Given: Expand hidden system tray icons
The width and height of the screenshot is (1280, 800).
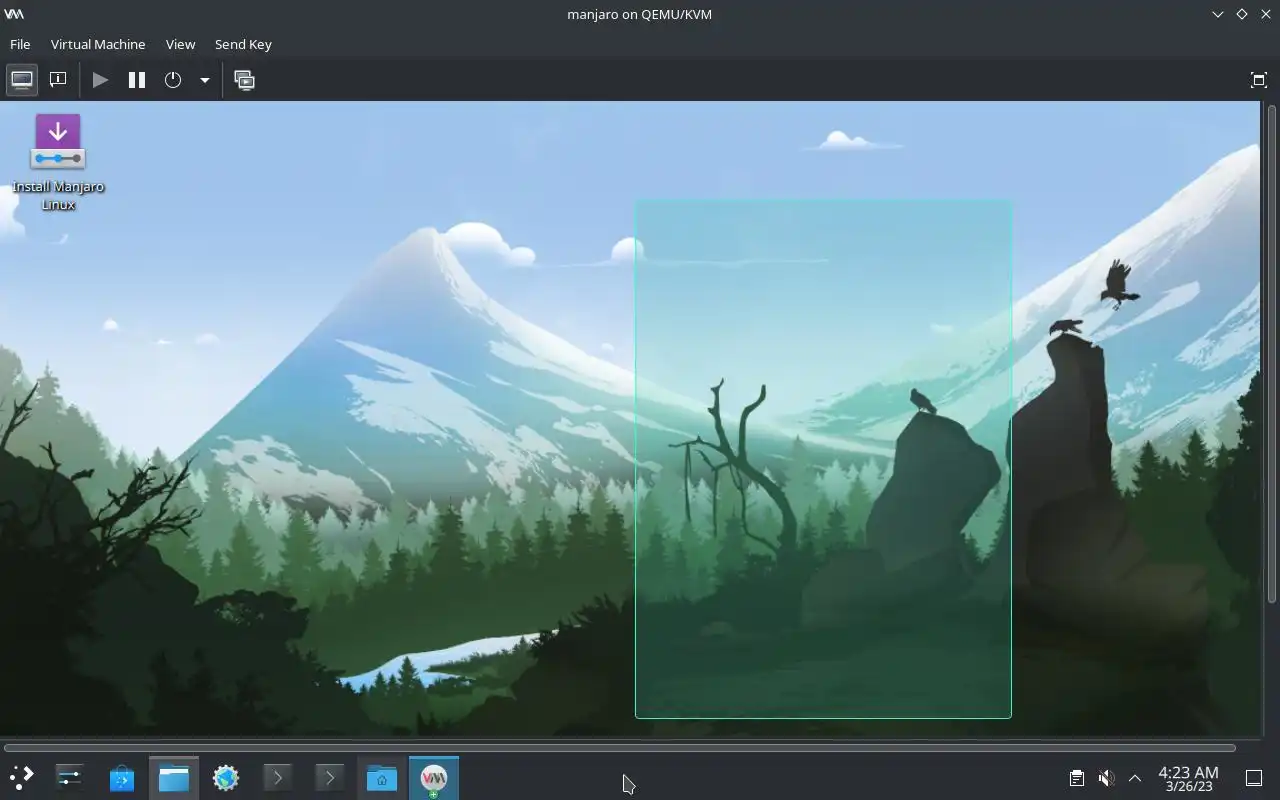Looking at the screenshot, I should [1135, 778].
